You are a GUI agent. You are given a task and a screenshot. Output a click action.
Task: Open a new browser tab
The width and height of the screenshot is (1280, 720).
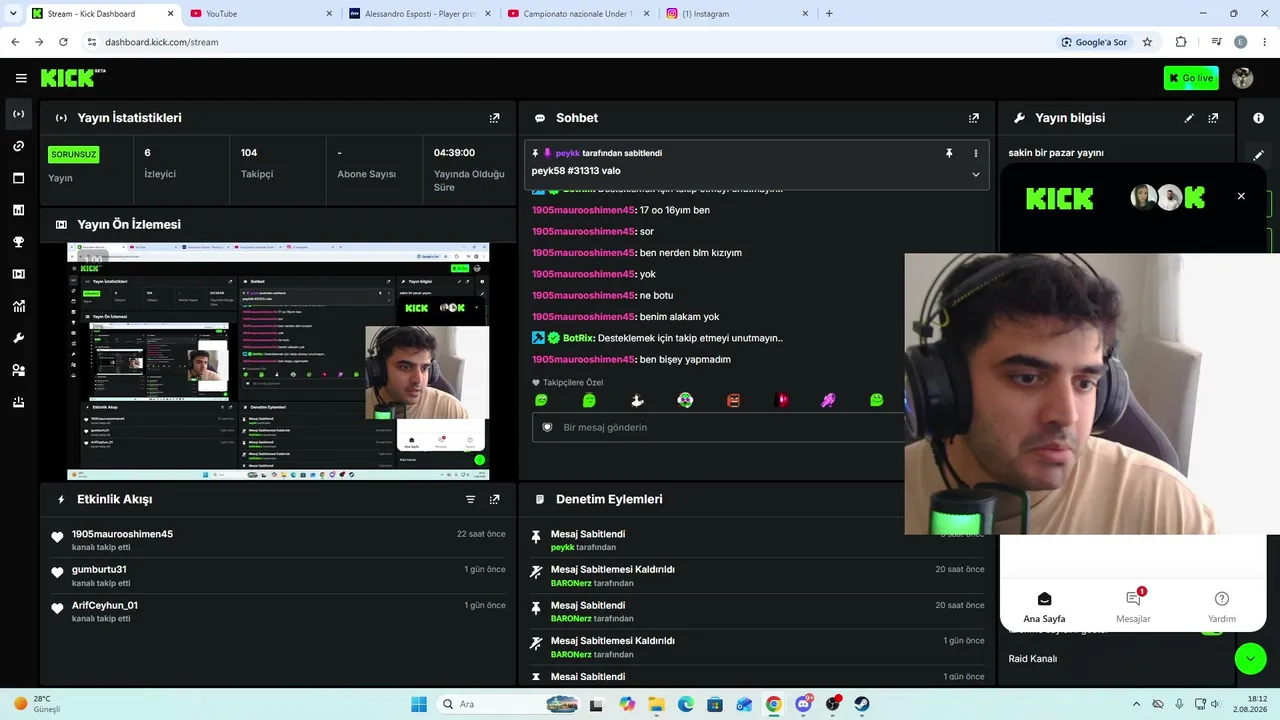coord(829,14)
